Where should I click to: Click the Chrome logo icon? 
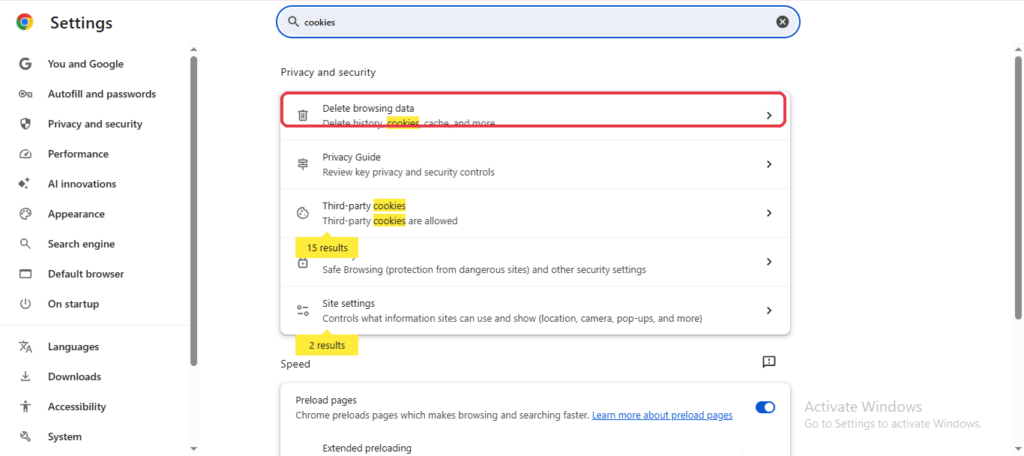[25, 23]
